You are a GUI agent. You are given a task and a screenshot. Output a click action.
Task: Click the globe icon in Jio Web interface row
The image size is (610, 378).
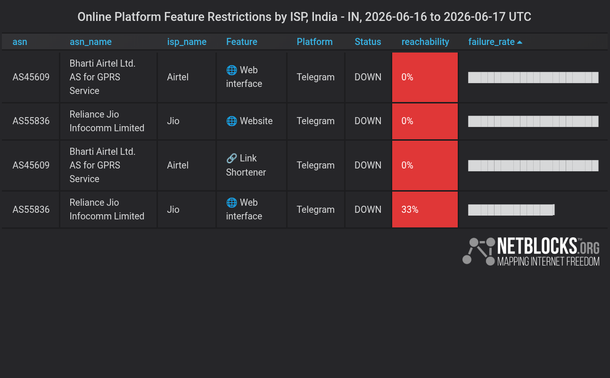231,203
